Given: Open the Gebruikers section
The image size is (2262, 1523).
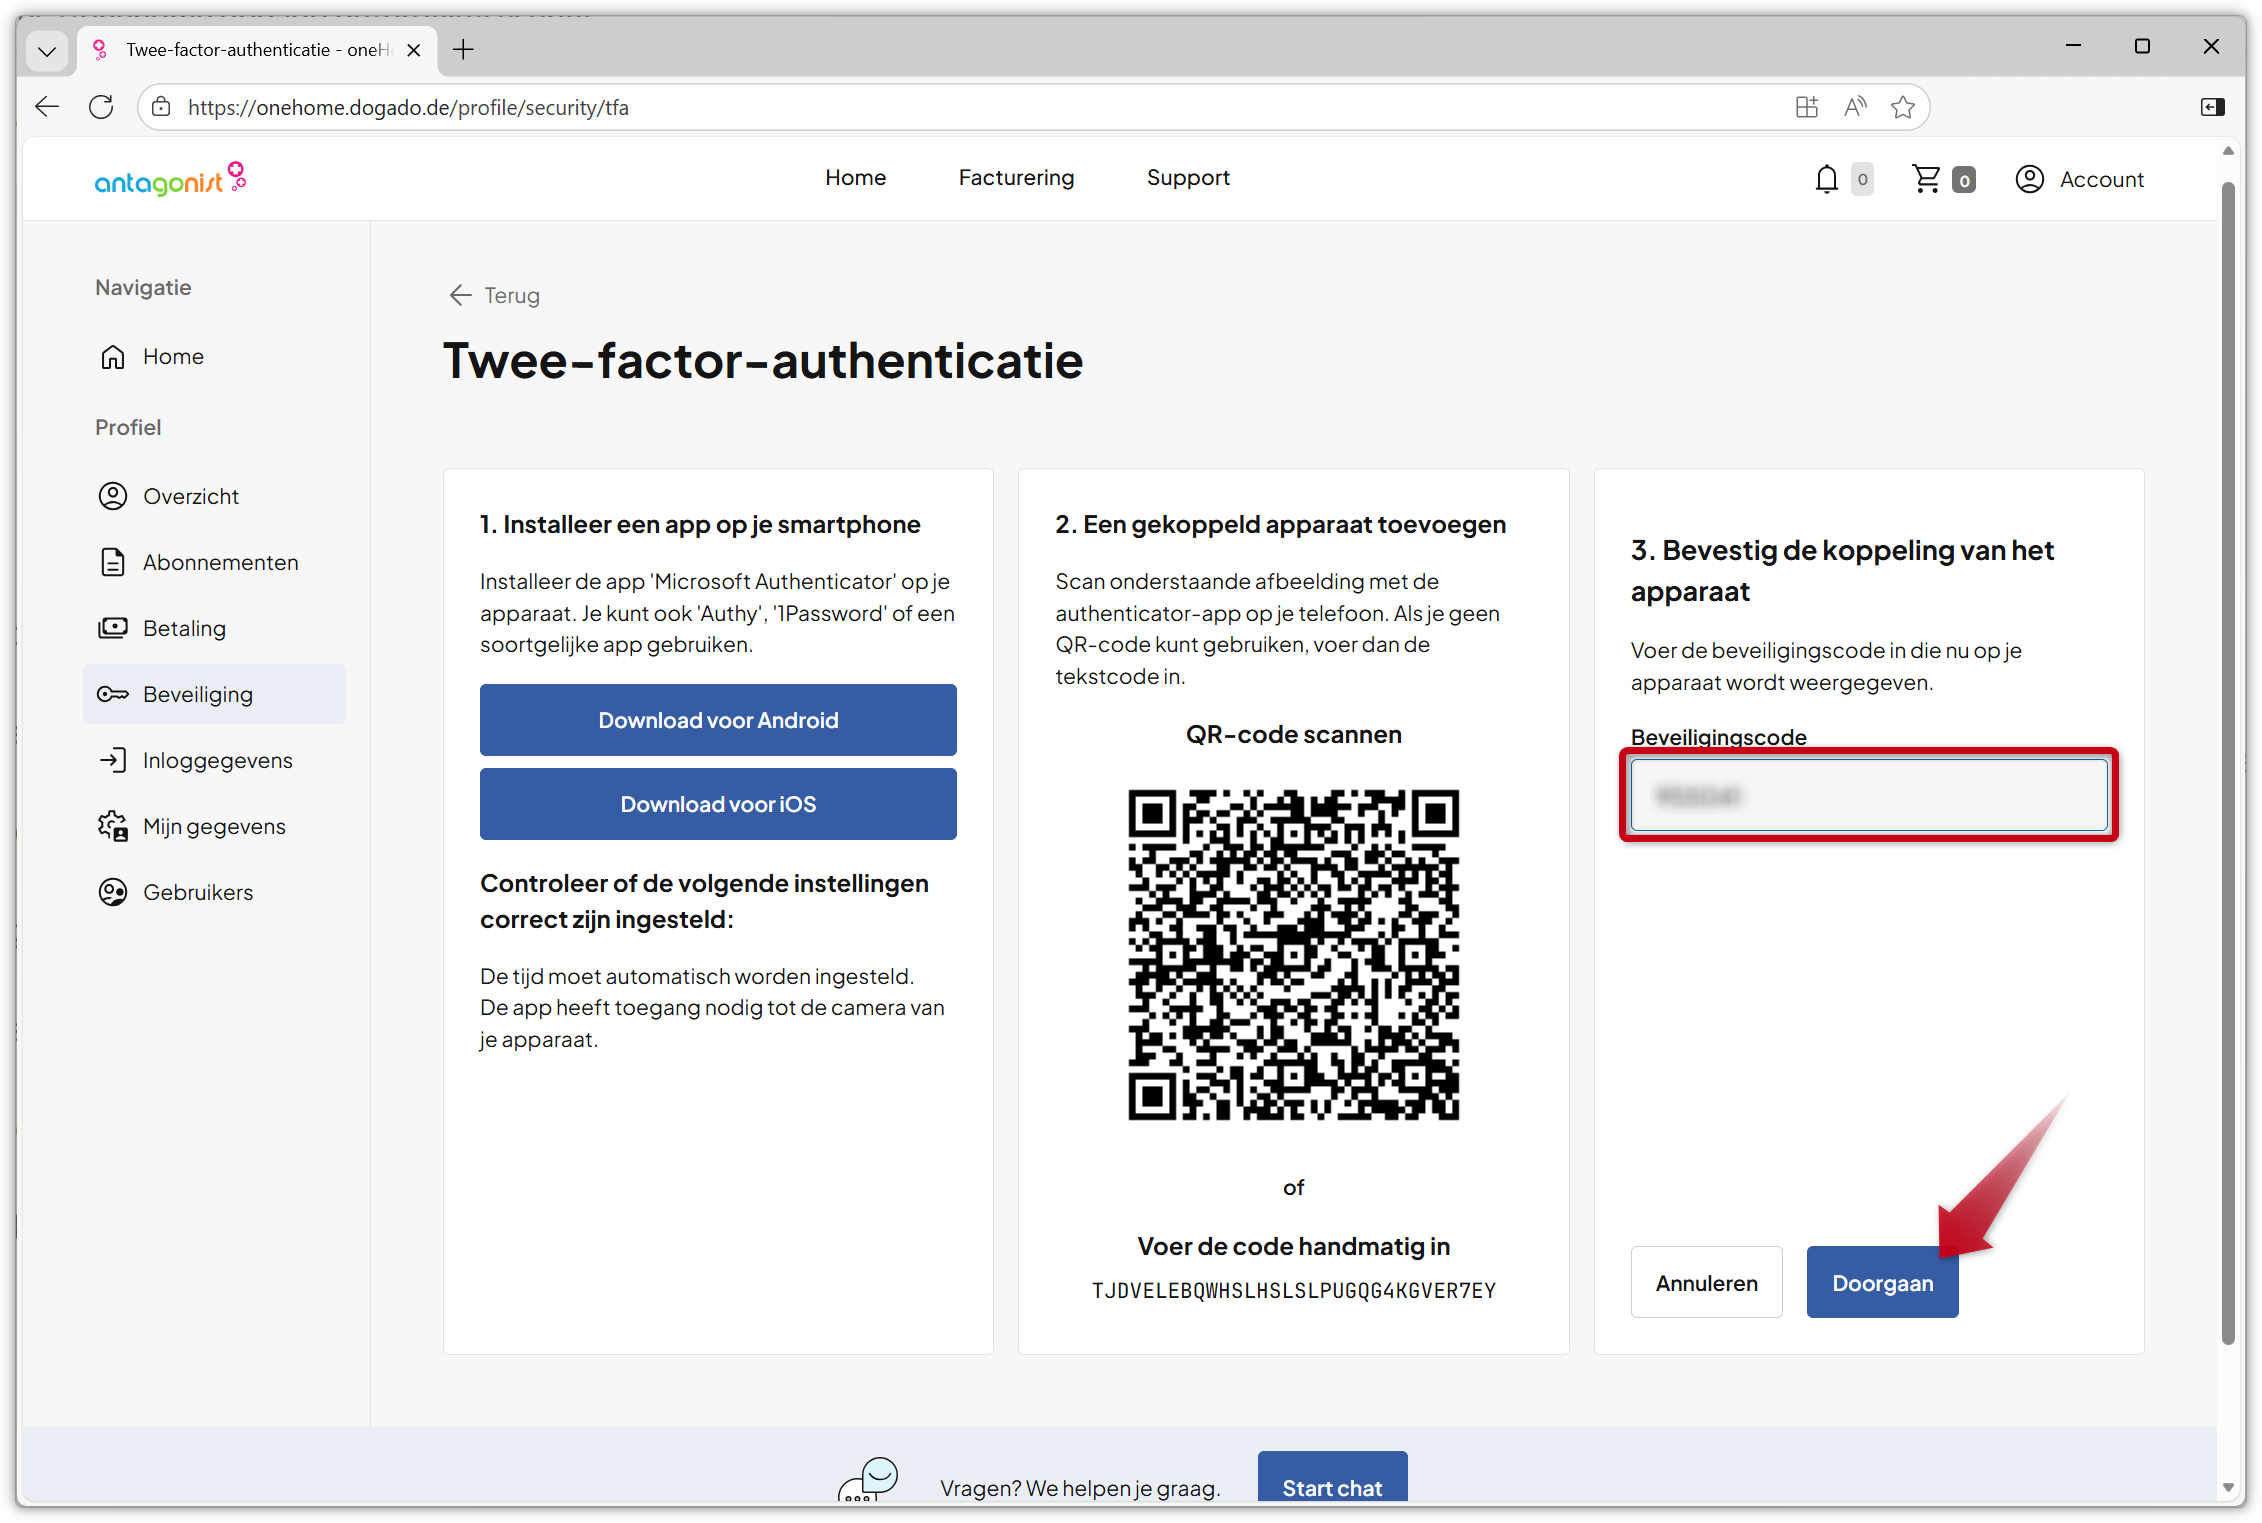Looking at the screenshot, I should tap(197, 892).
